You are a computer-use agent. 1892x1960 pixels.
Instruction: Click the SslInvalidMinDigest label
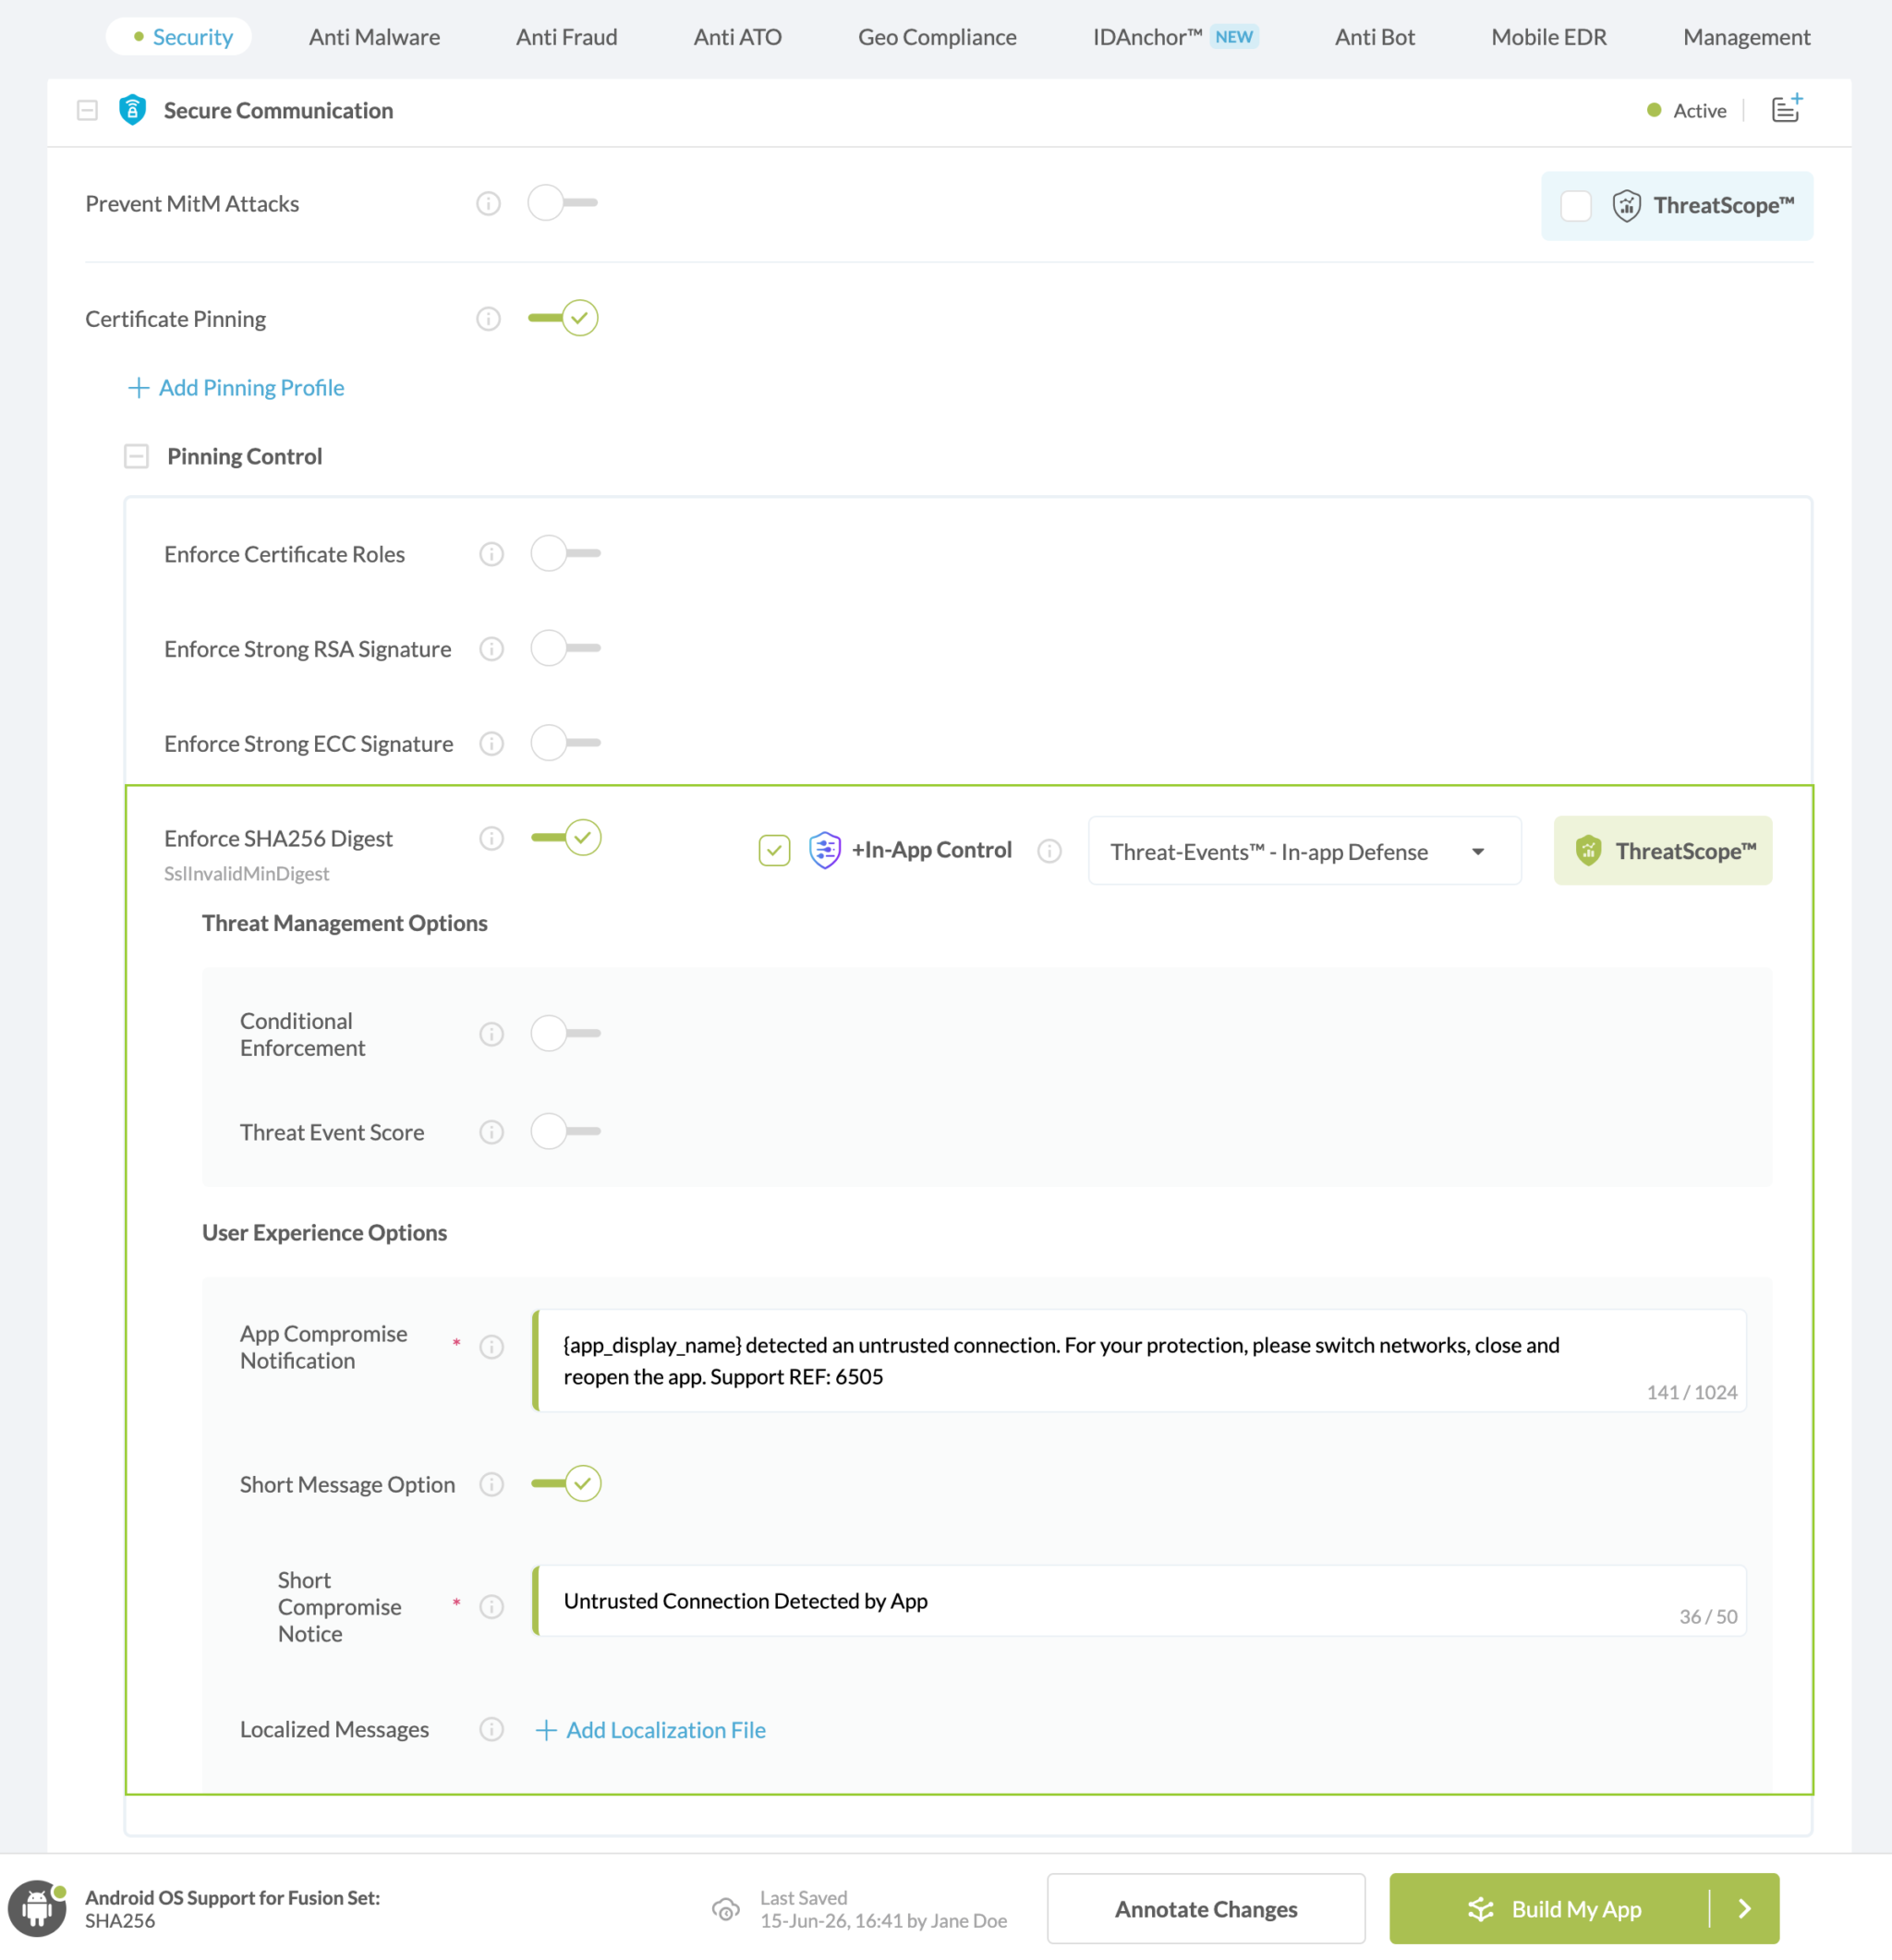coord(246,873)
